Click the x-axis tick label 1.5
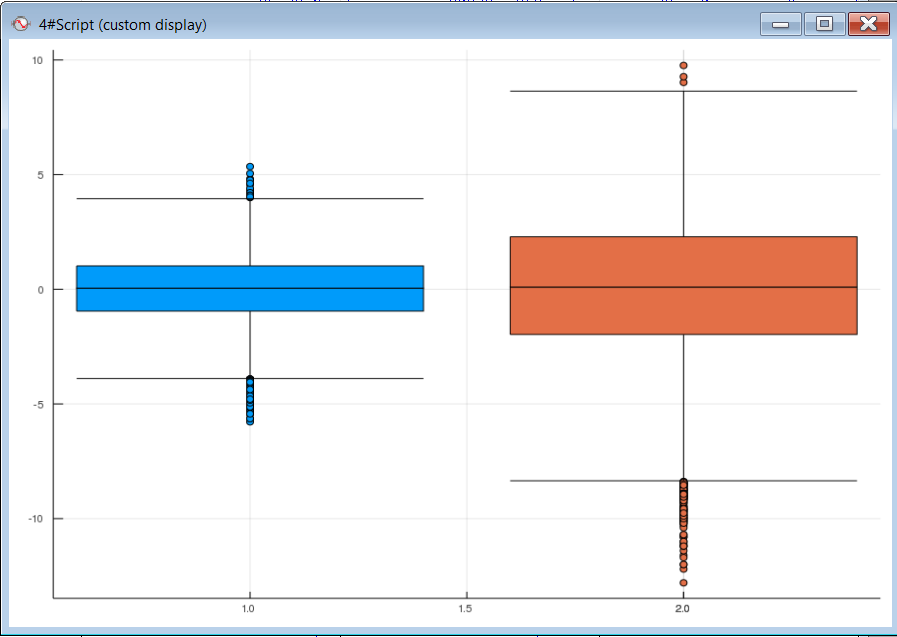 tap(466, 608)
